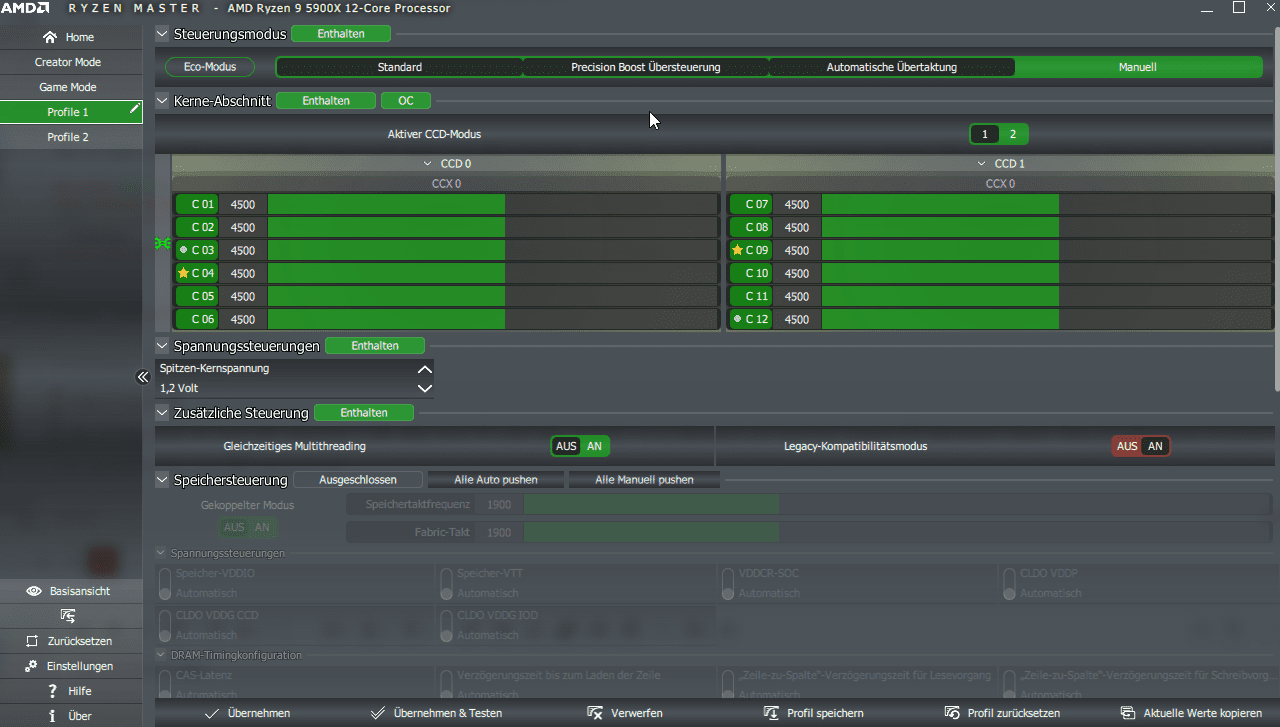Image resolution: width=1280 pixels, height=727 pixels.
Task: Click the dot marker on core C 12
Action: (x=737, y=319)
